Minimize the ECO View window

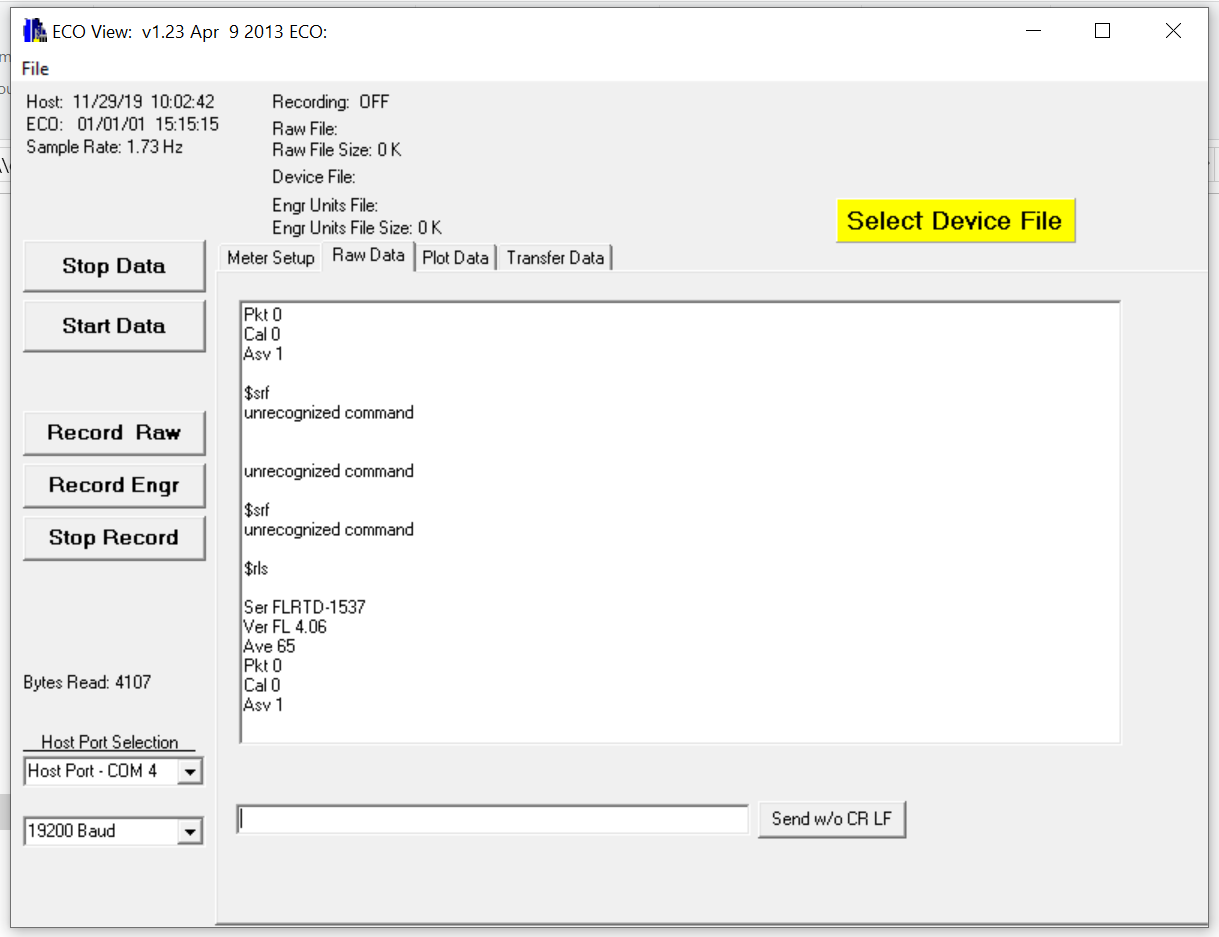(1032, 31)
